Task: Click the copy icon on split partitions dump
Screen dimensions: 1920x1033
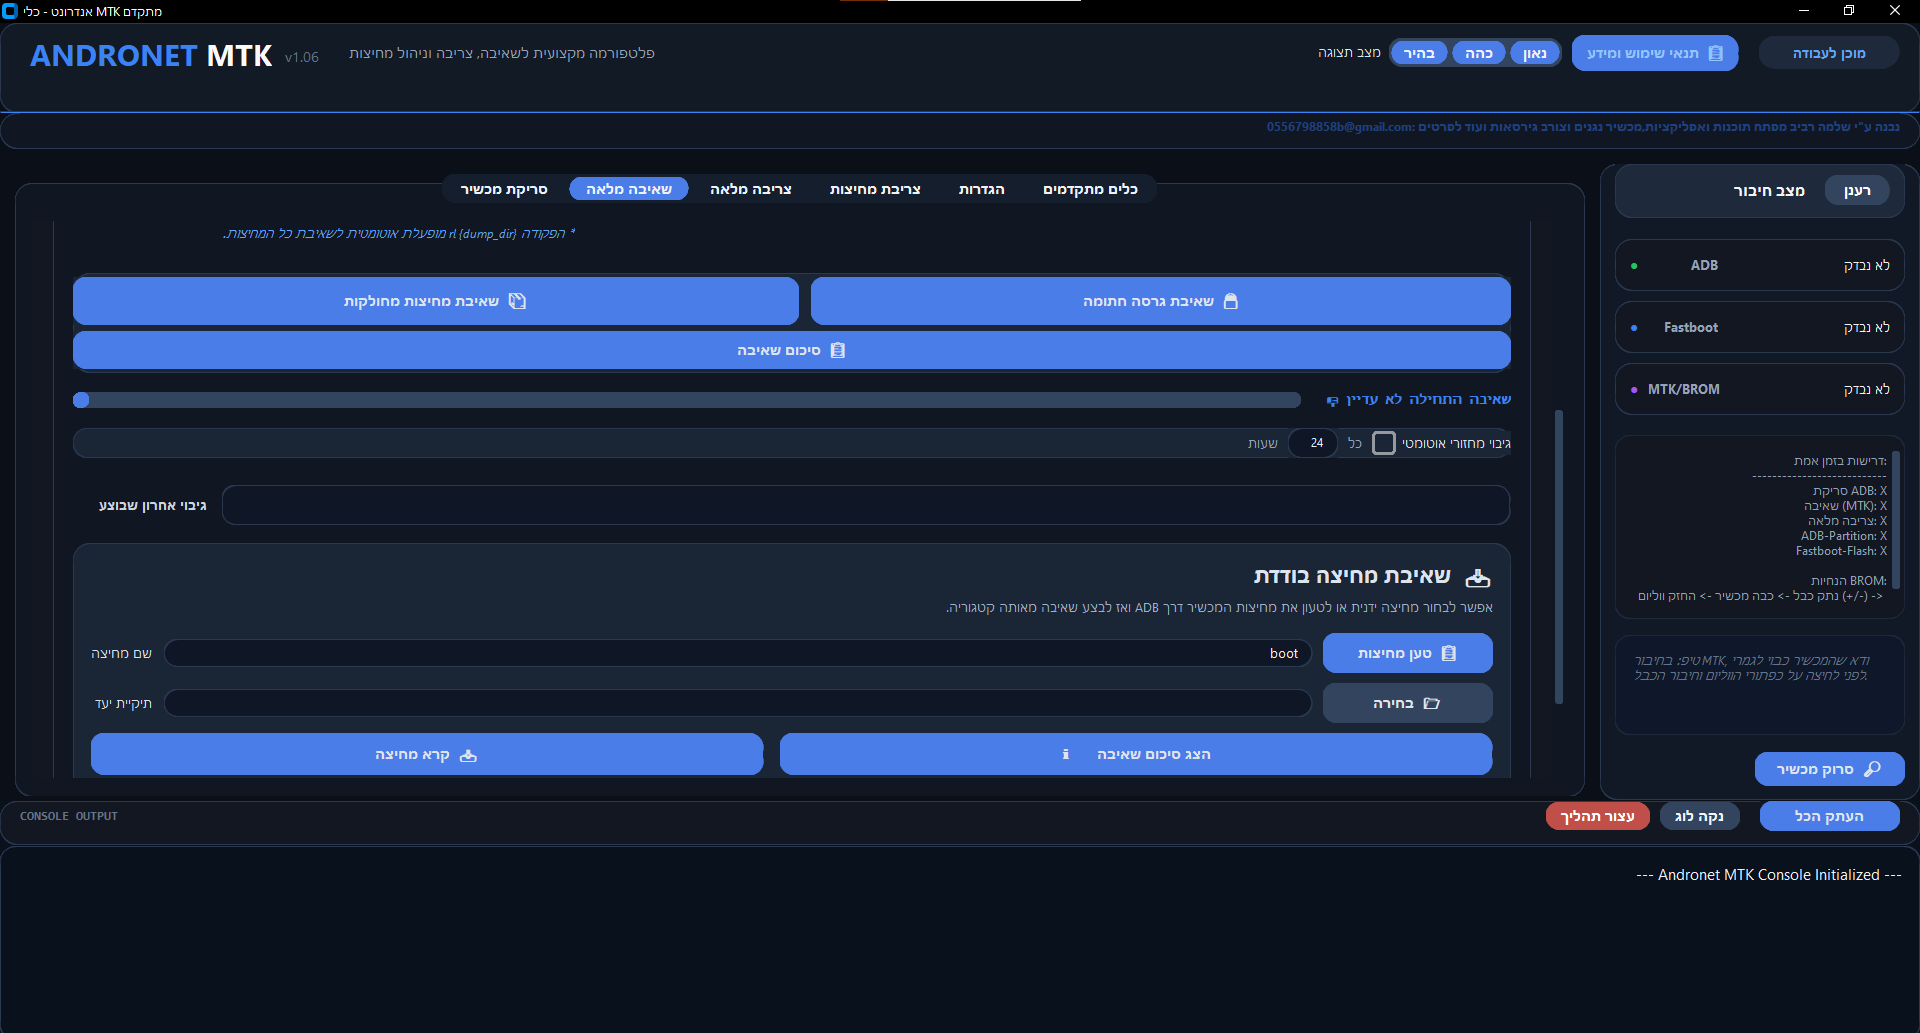Action: click(x=517, y=301)
